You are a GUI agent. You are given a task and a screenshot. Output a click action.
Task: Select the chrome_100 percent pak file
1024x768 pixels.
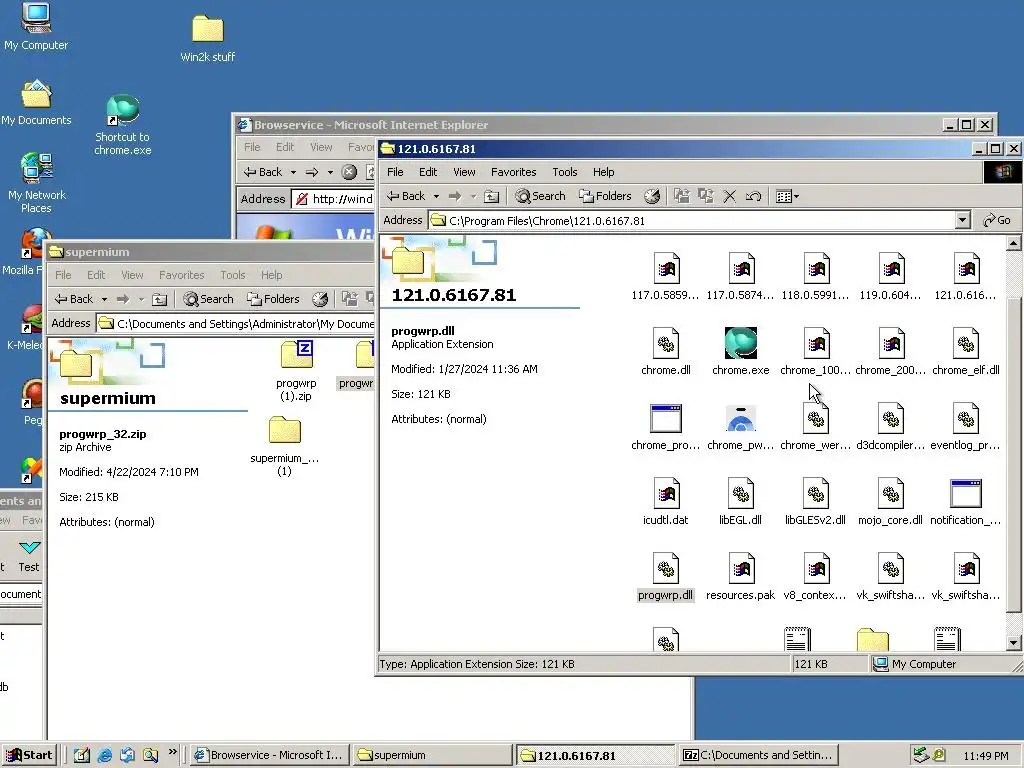815,351
